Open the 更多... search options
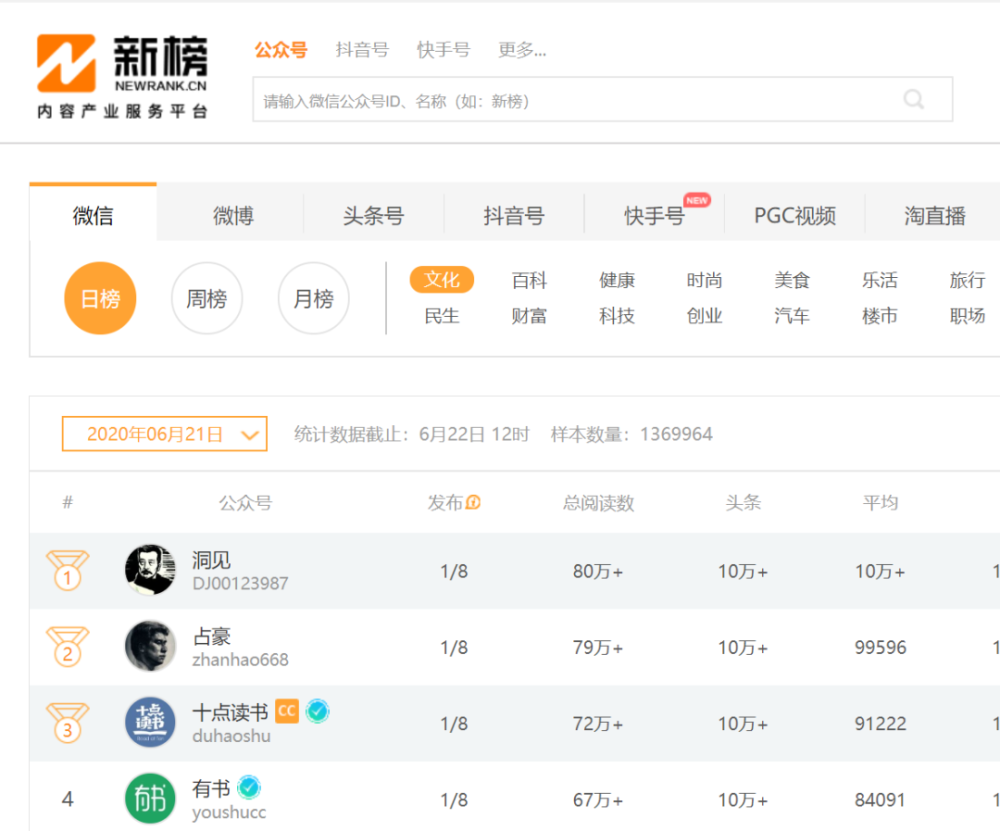 (x=522, y=50)
